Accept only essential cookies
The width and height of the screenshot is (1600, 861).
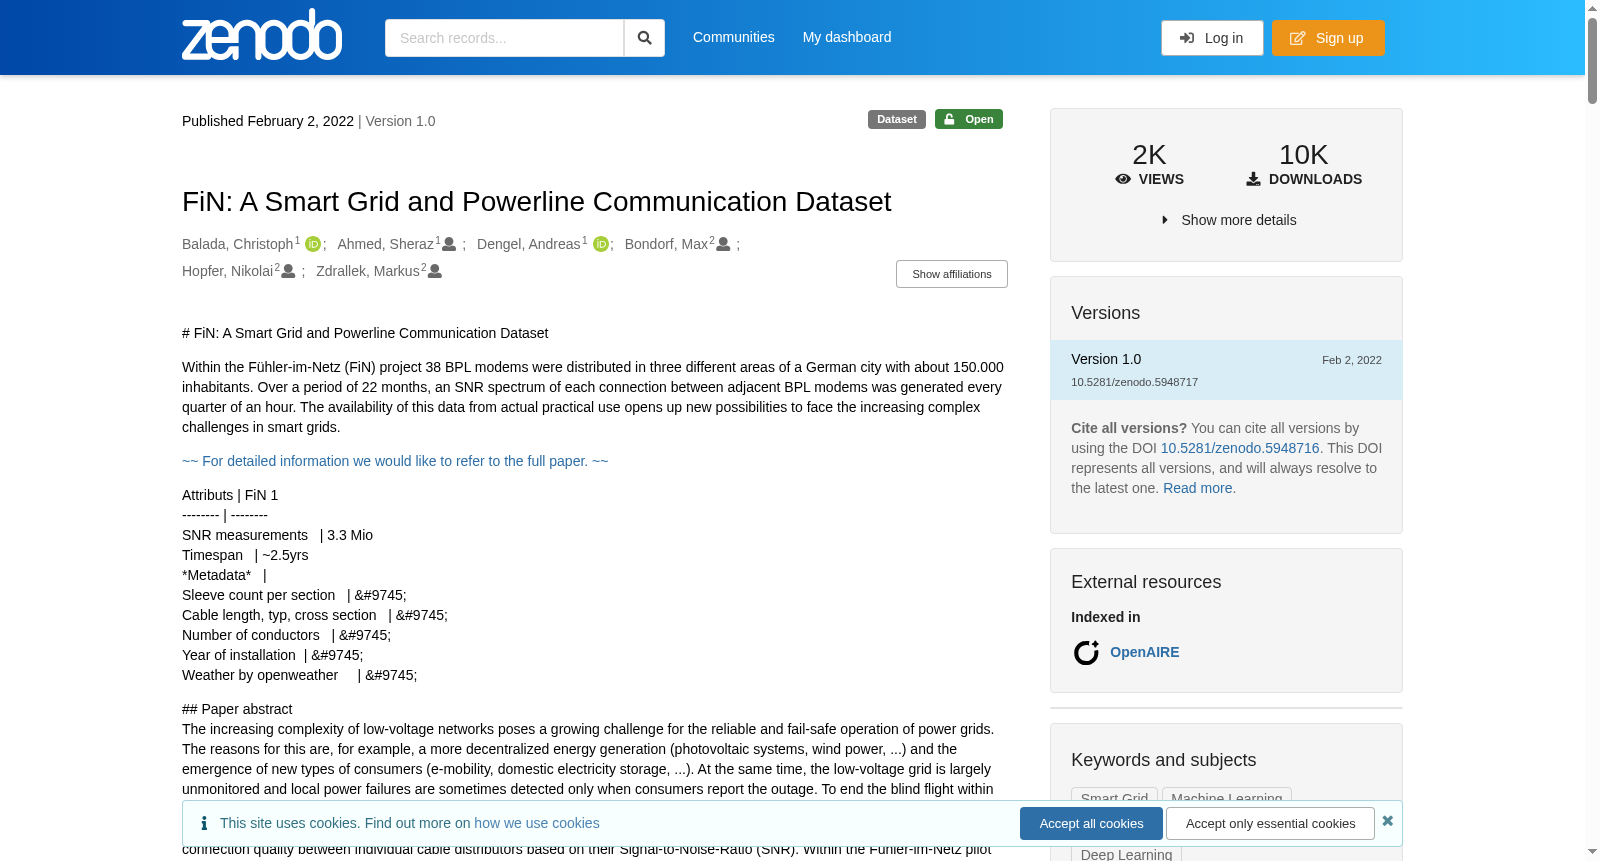pyautogui.click(x=1270, y=824)
